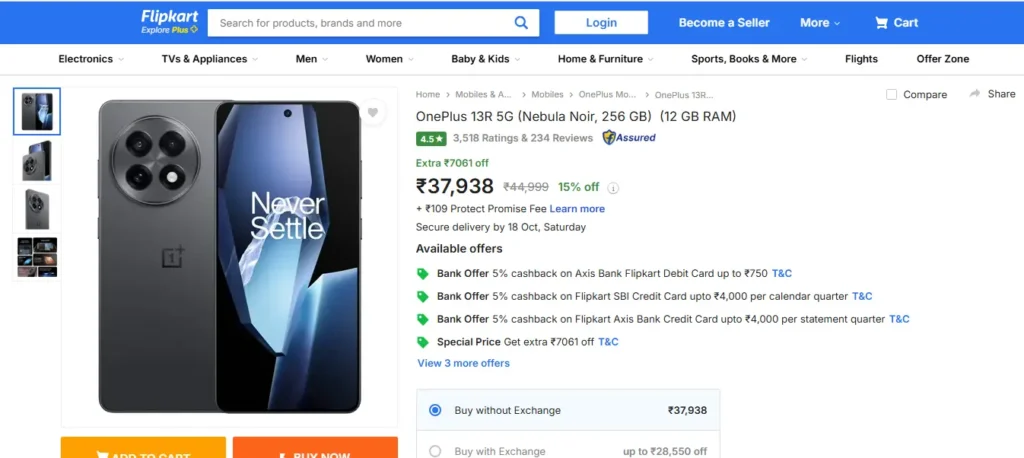Expand View 3 more offers
Viewport: 1024px width, 458px height.
(463, 363)
